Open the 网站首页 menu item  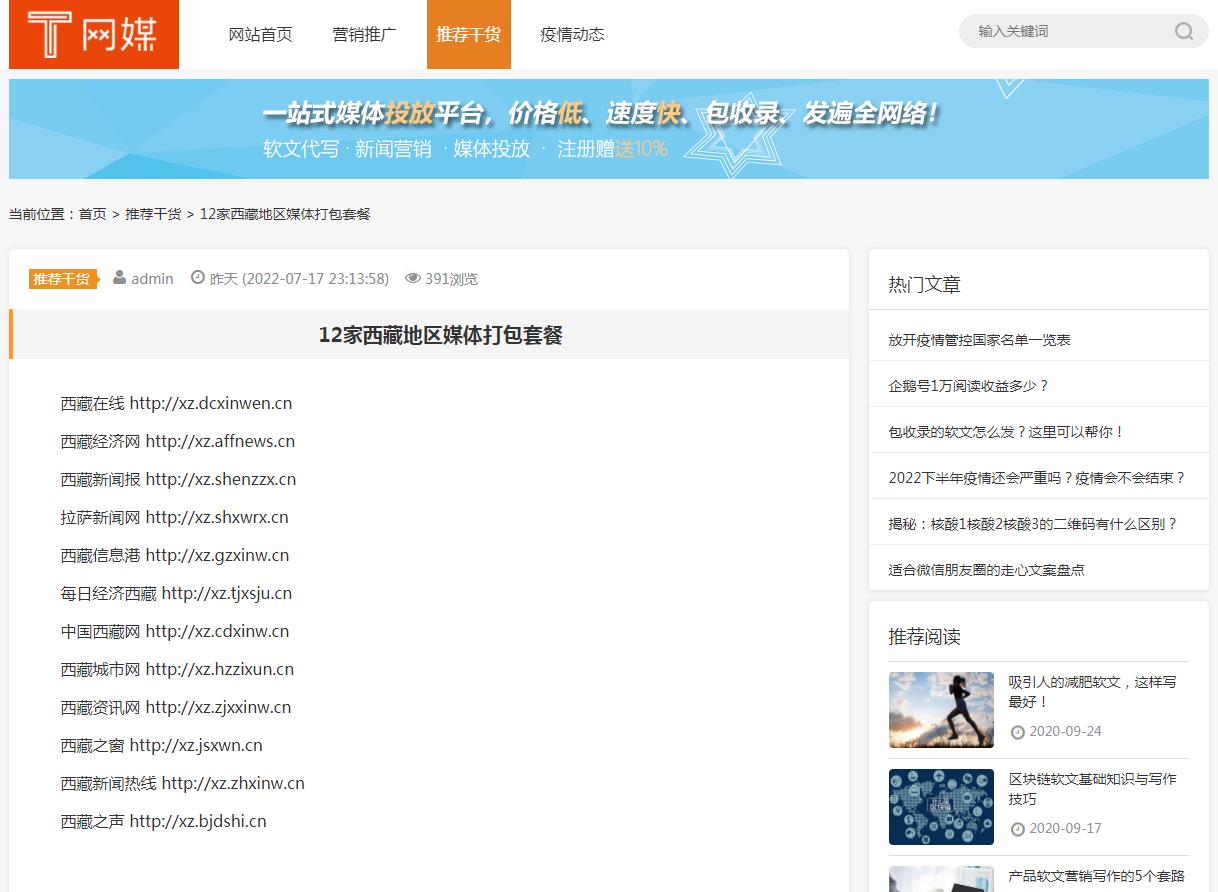pyautogui.click(x=261, y=34)
